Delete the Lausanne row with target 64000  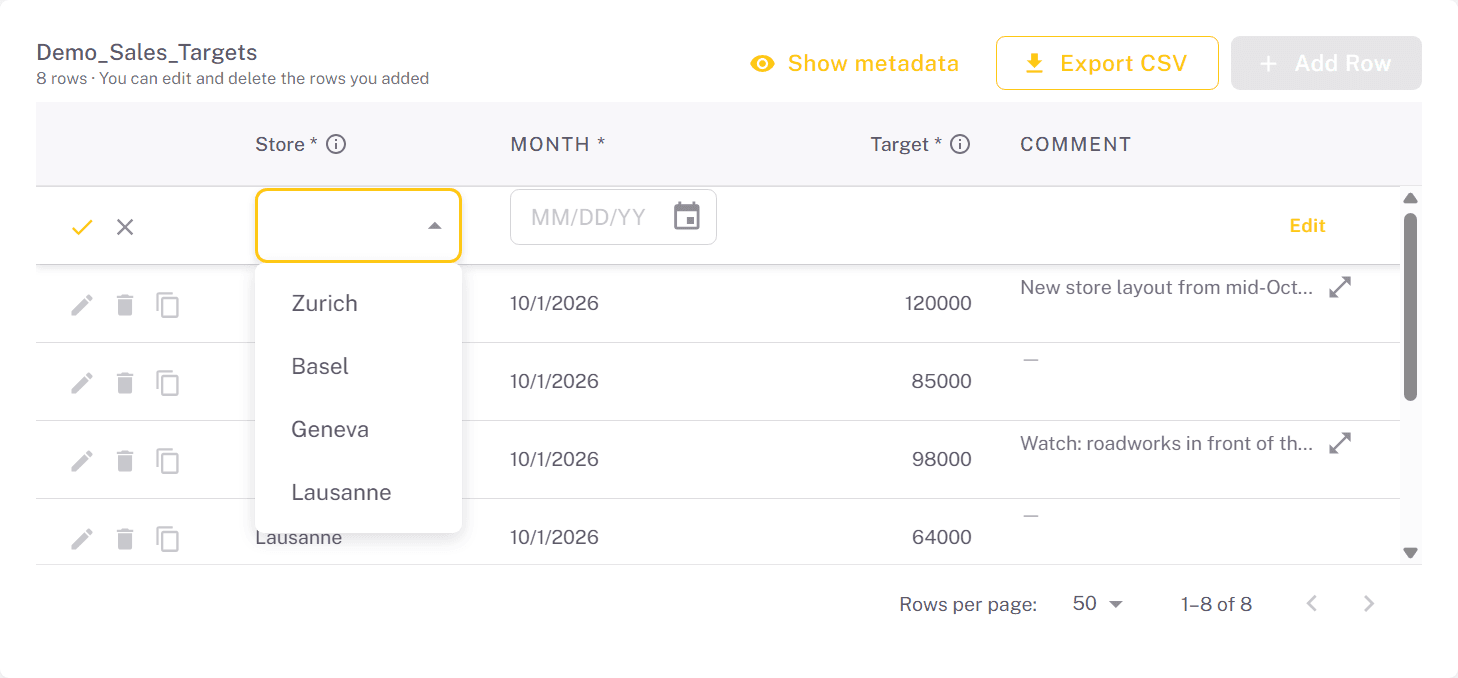pos(125,539)
